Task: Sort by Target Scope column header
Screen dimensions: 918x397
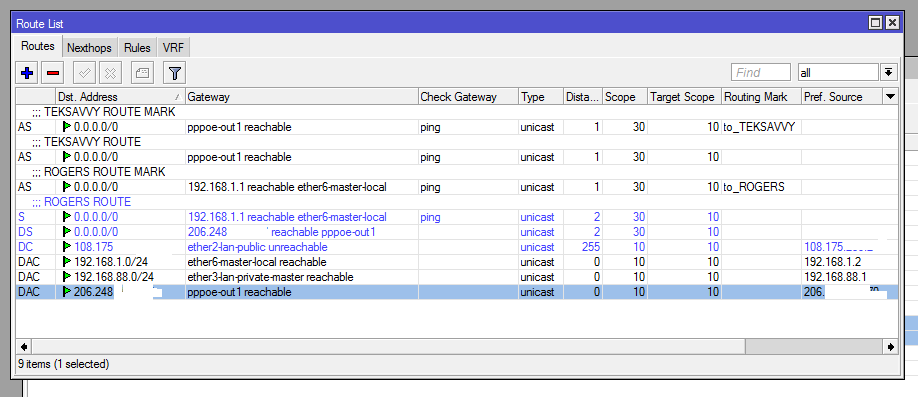Action: (x=684, y=97)
